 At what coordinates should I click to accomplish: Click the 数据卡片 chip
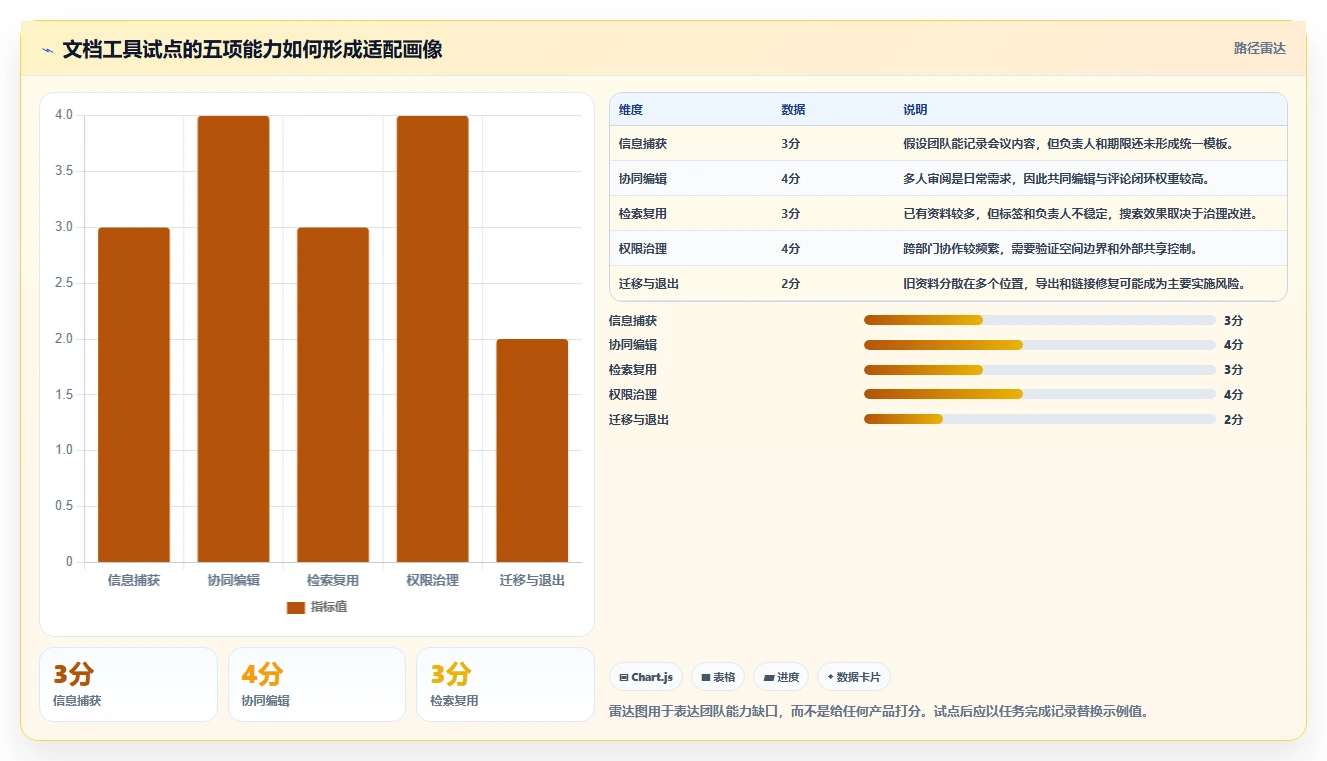pos(853,677)
